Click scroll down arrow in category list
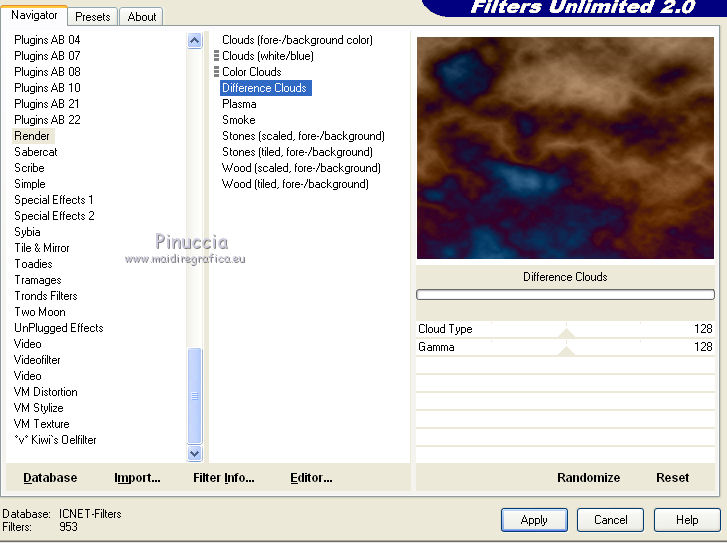Viewport: 727px width, 543px height. click(x=195, y=453)
